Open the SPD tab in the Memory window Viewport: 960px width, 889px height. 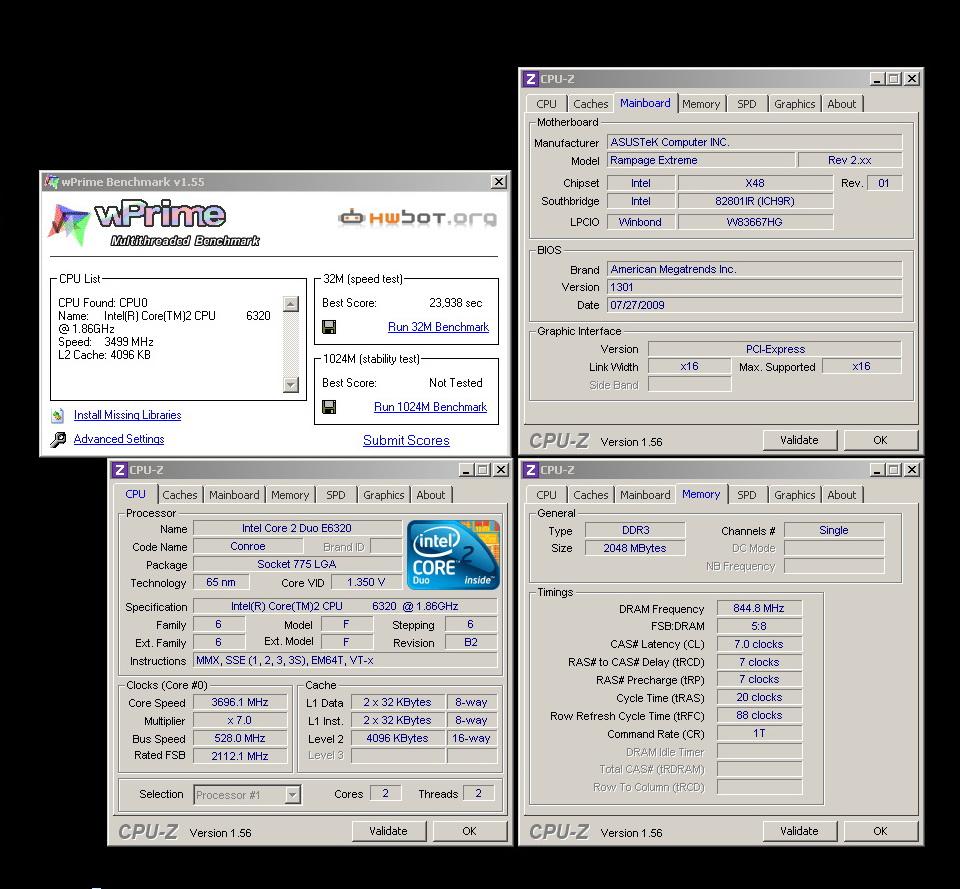[746, 495]
